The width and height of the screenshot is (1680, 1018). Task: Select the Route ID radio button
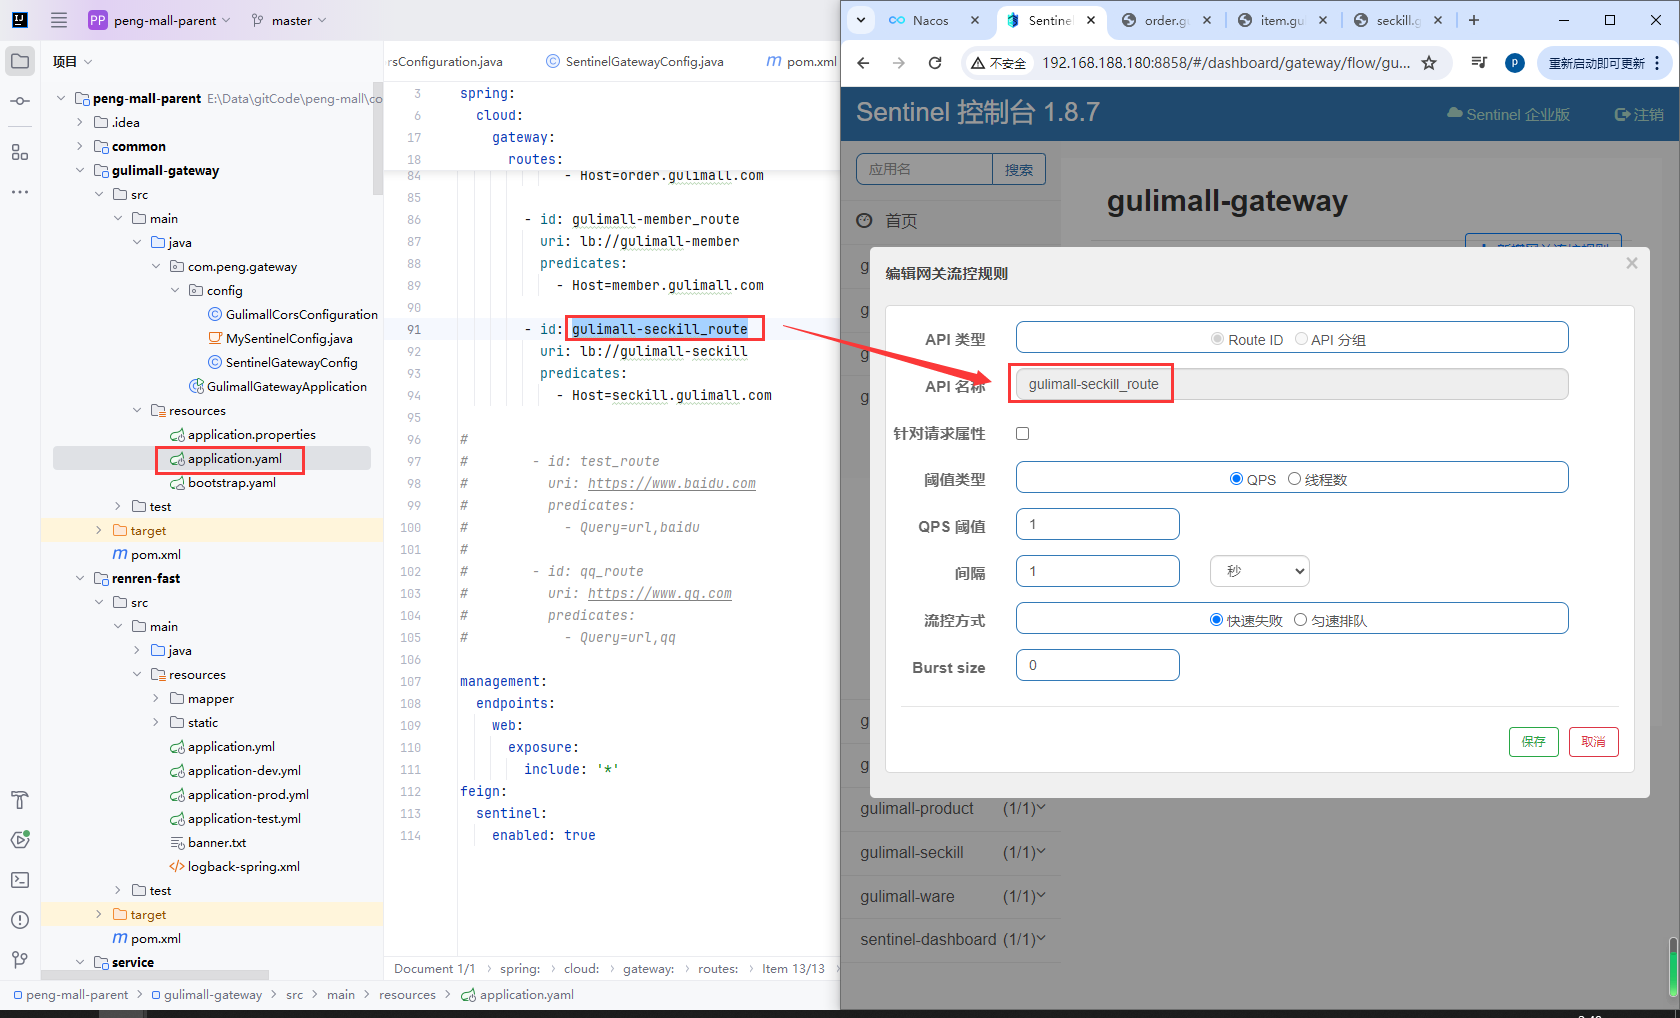coord(1217,339)
